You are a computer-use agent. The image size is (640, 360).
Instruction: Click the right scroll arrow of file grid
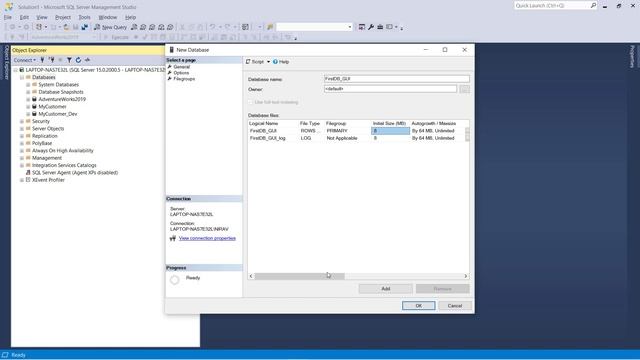click(x=466, y=276)
